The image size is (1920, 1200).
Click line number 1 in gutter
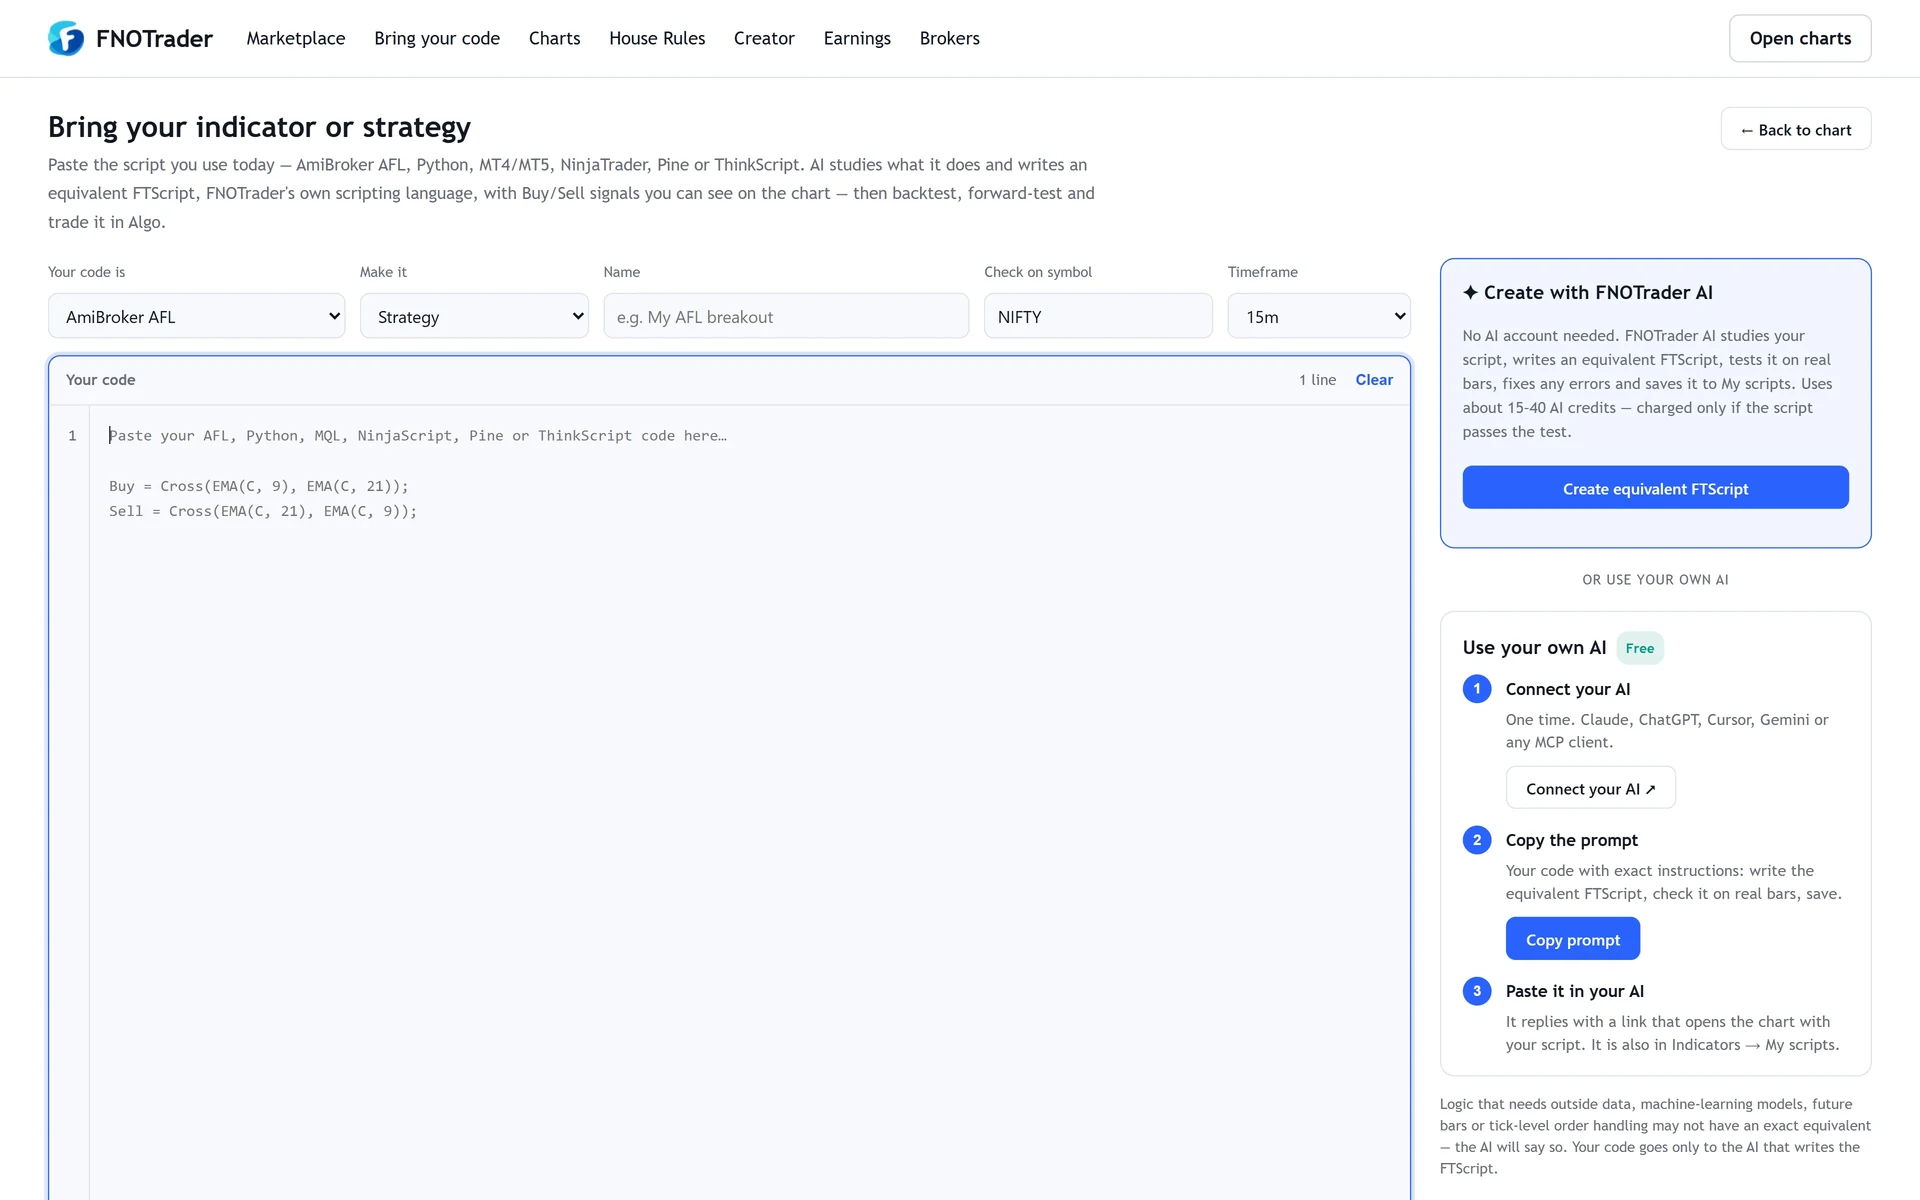(72, 436)
